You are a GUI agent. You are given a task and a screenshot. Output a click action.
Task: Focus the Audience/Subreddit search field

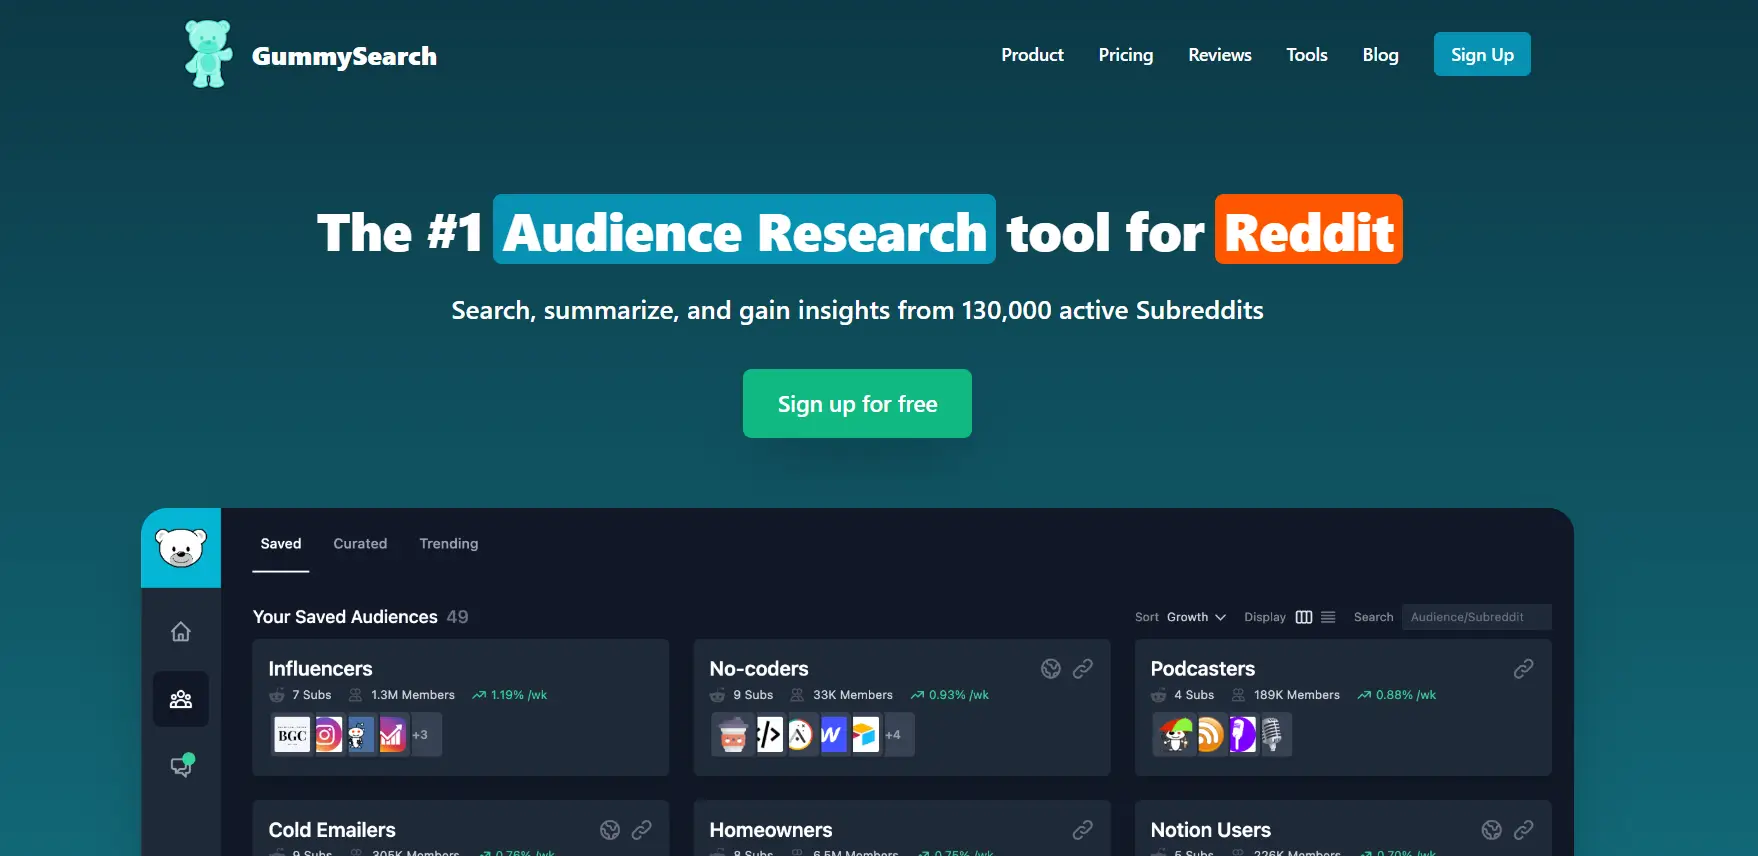pyautogui.click(x=1476, y=617)
